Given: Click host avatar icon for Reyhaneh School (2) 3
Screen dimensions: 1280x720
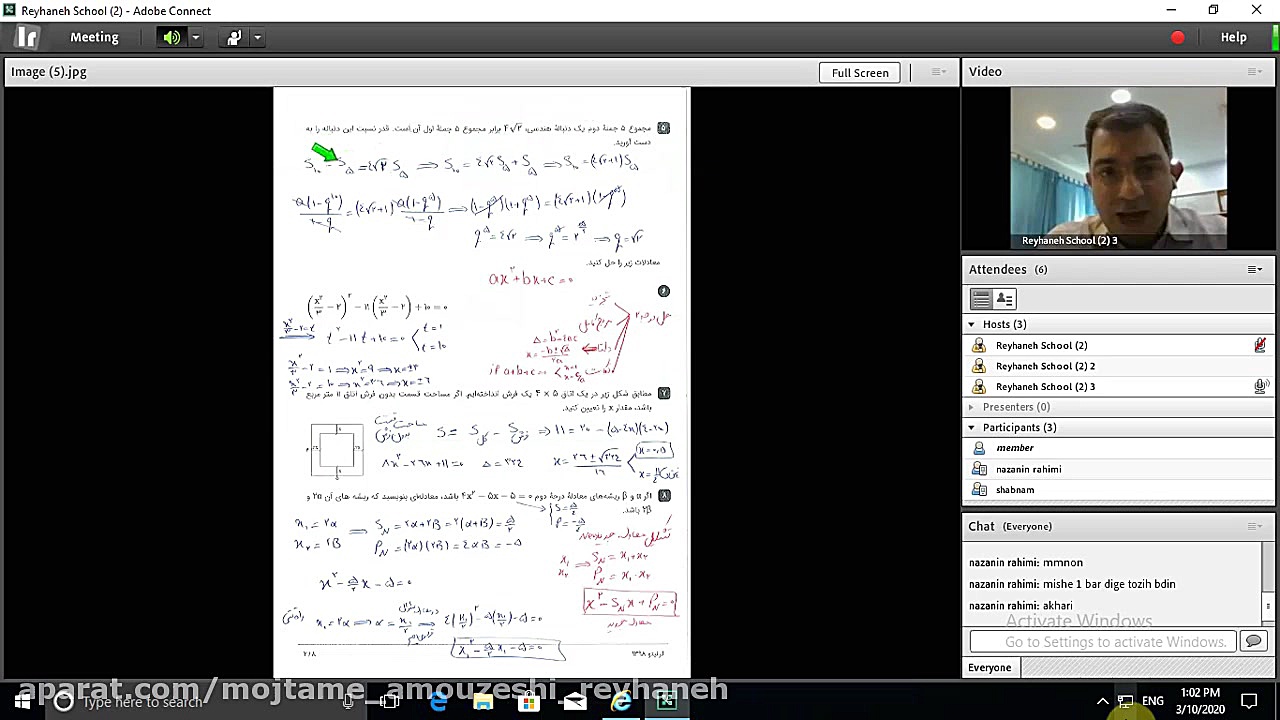Looking at the screenshot, I should tap(979, 386).
